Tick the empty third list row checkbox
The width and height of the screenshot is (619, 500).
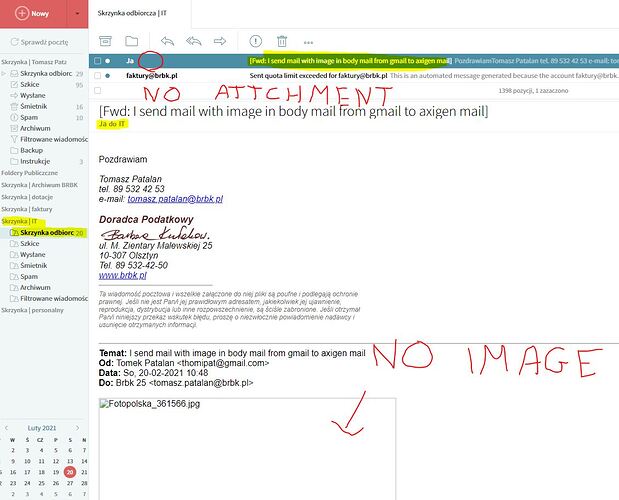click(98, 90)
